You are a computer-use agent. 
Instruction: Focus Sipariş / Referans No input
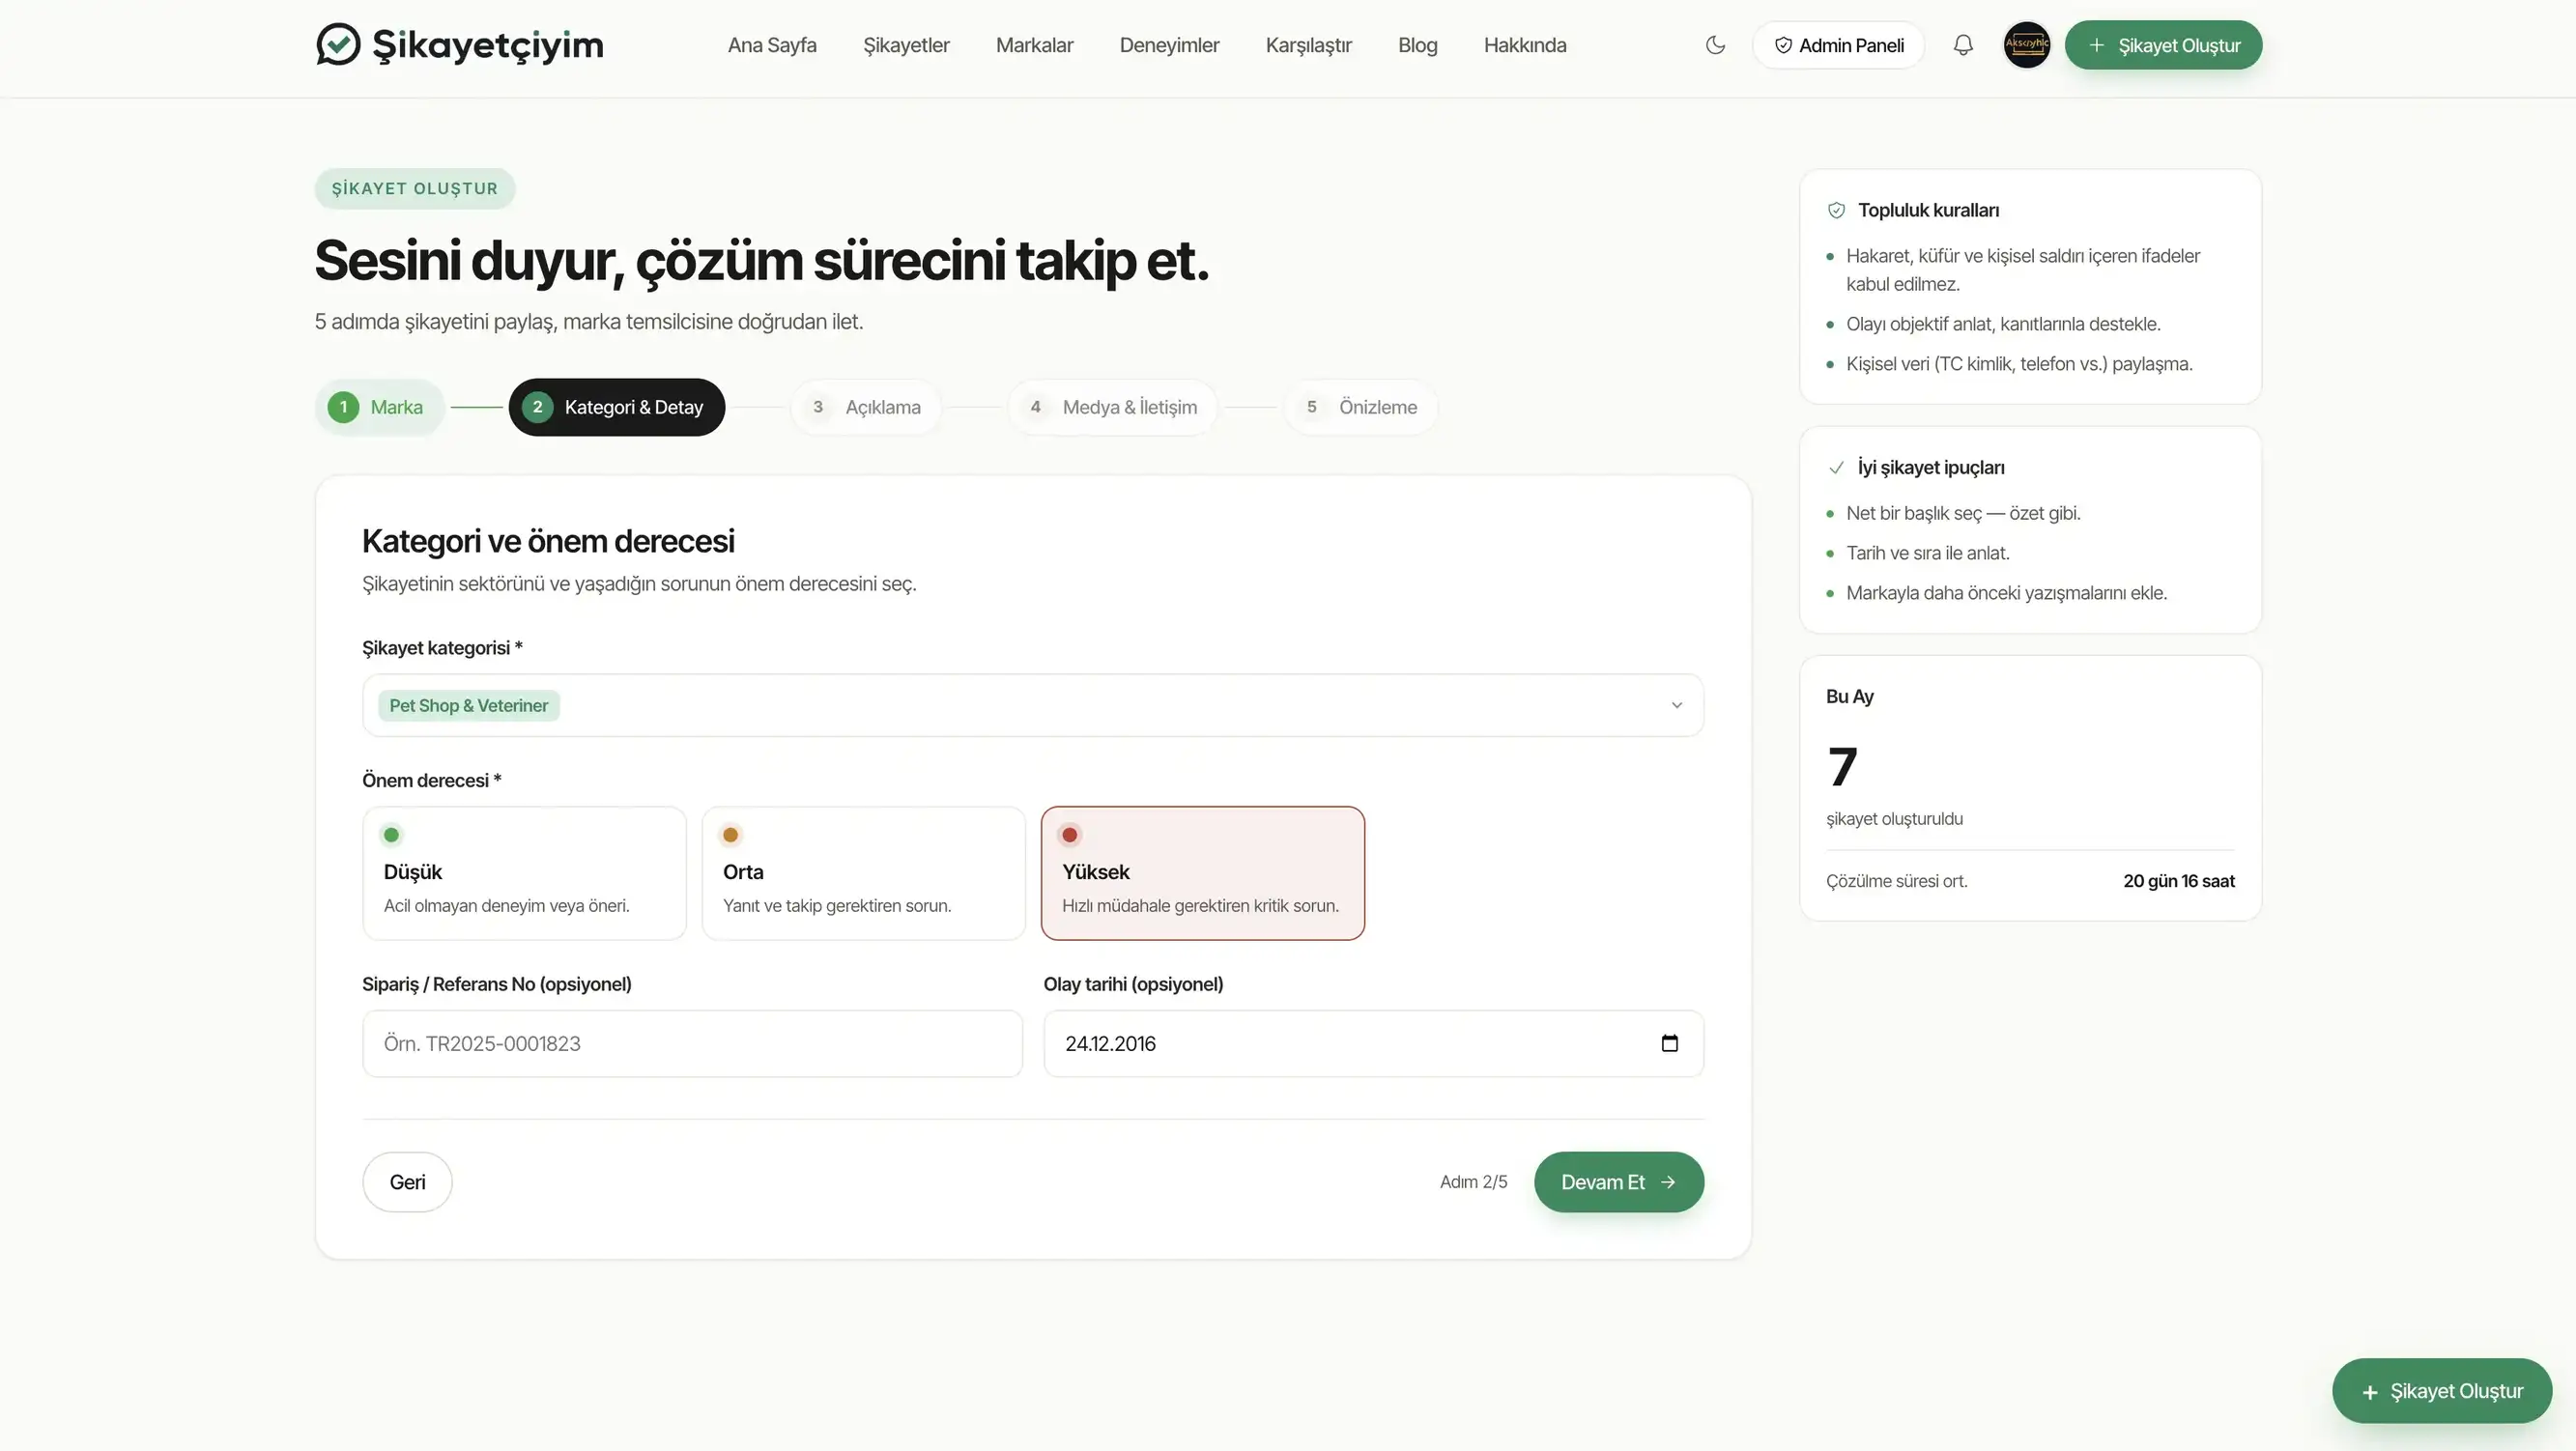[692, 1043]
